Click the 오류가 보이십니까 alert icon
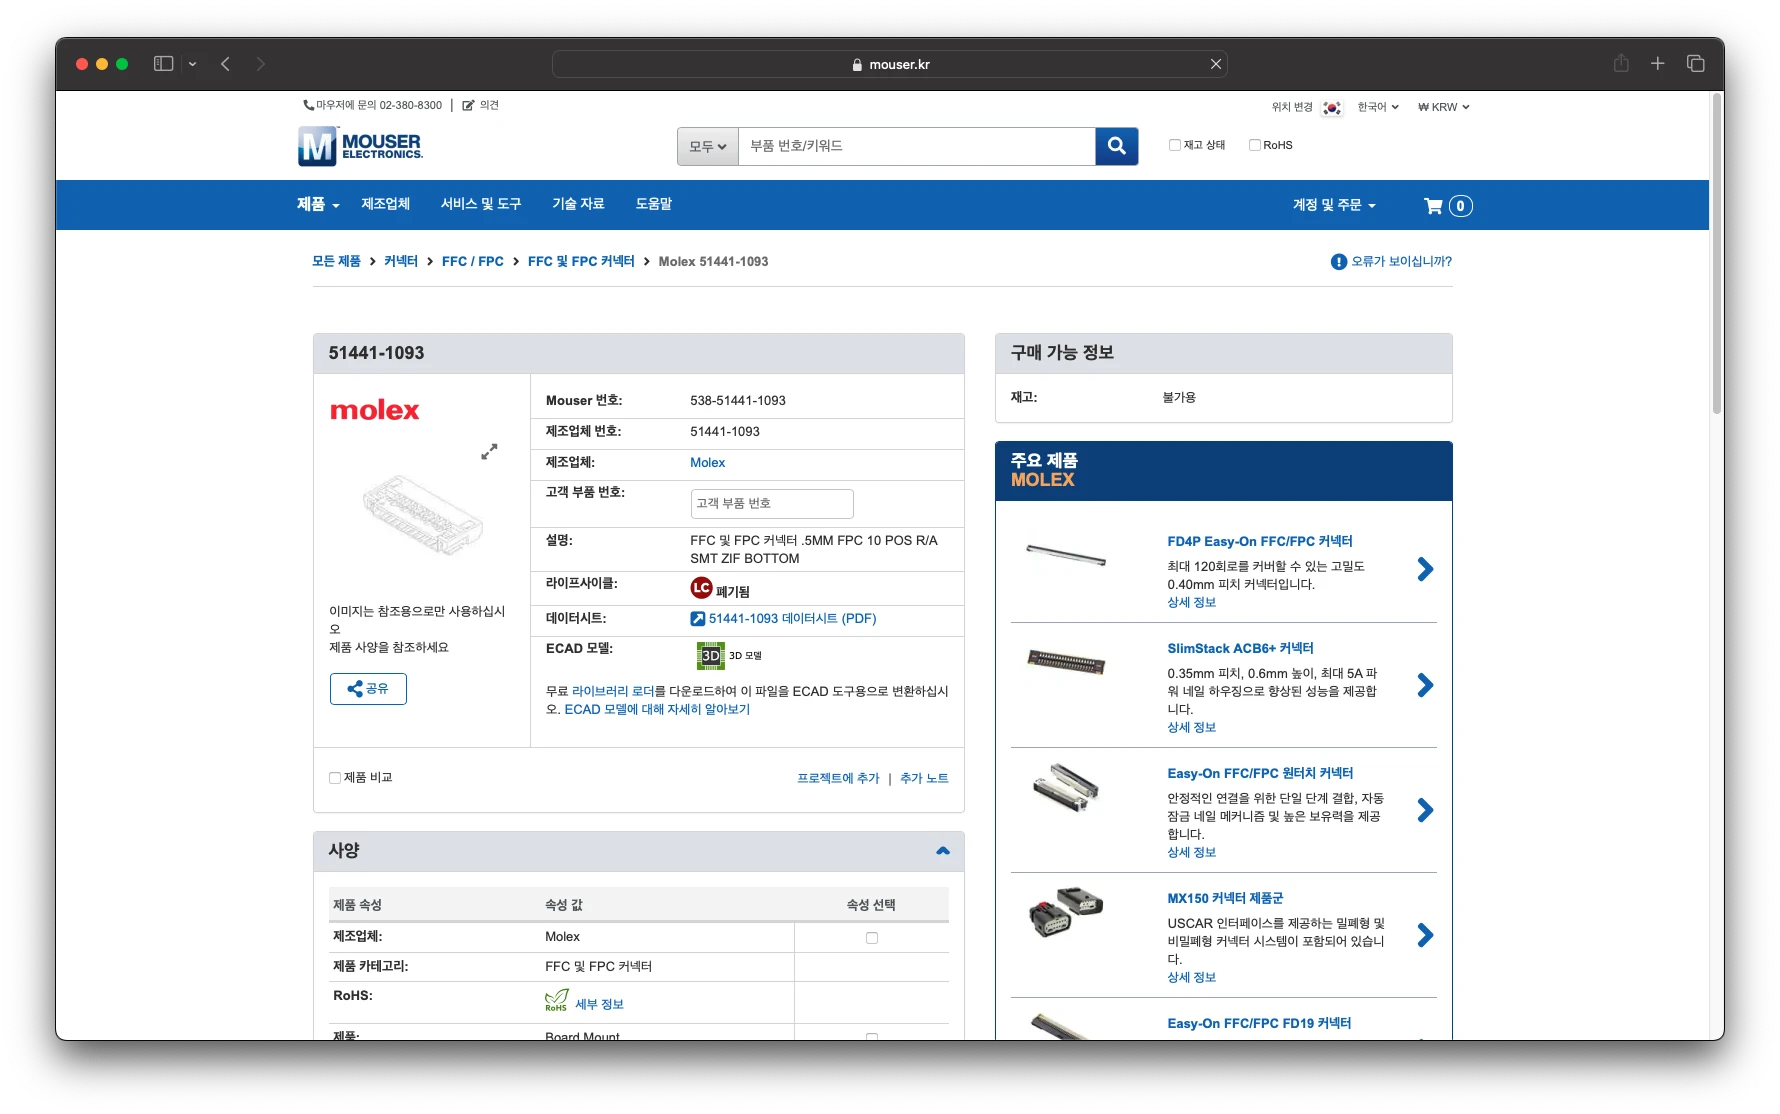 (1338, 261)
